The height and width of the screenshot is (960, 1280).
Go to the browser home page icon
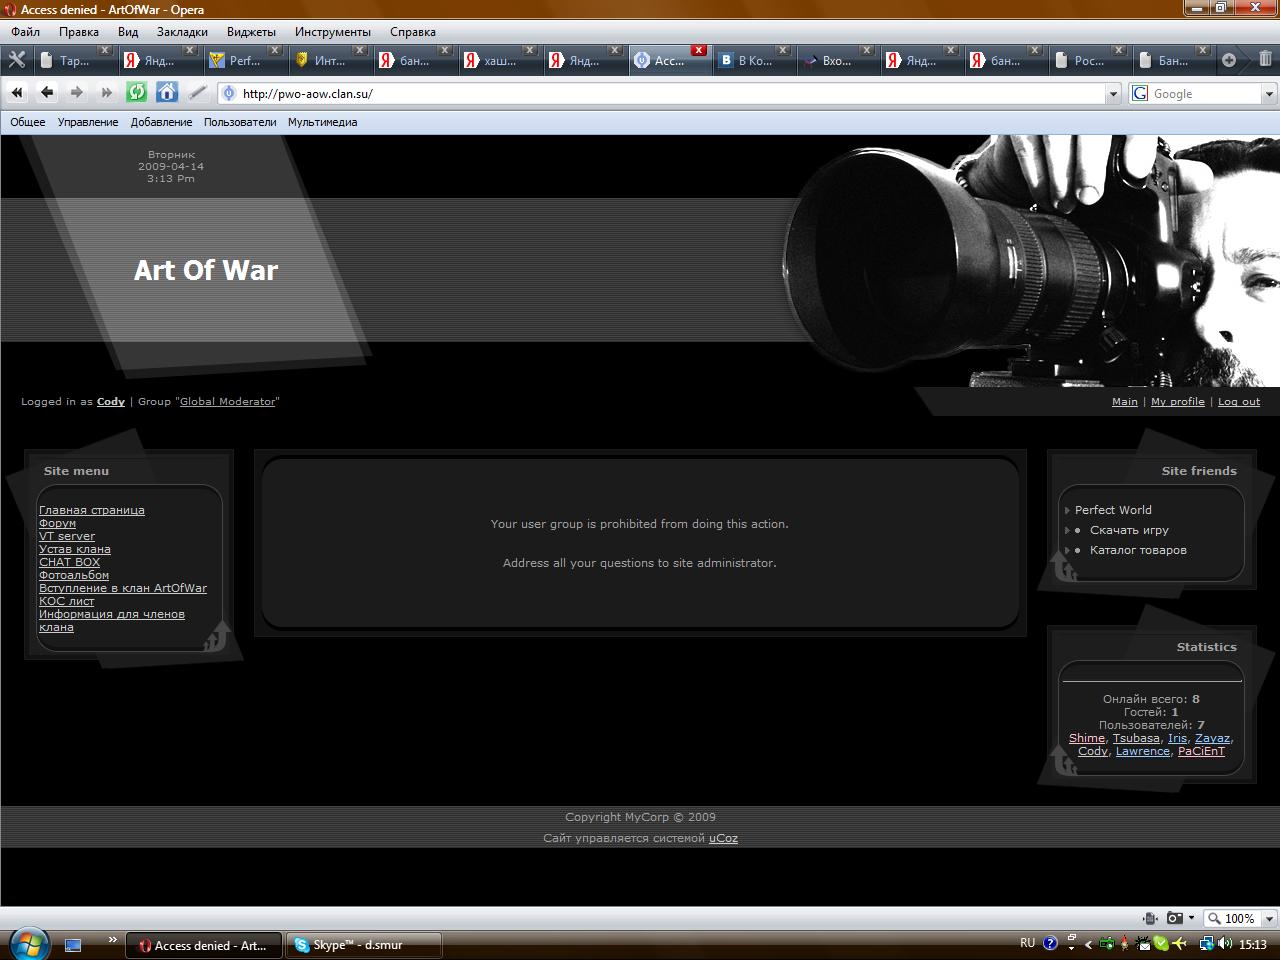coord(167,93)
